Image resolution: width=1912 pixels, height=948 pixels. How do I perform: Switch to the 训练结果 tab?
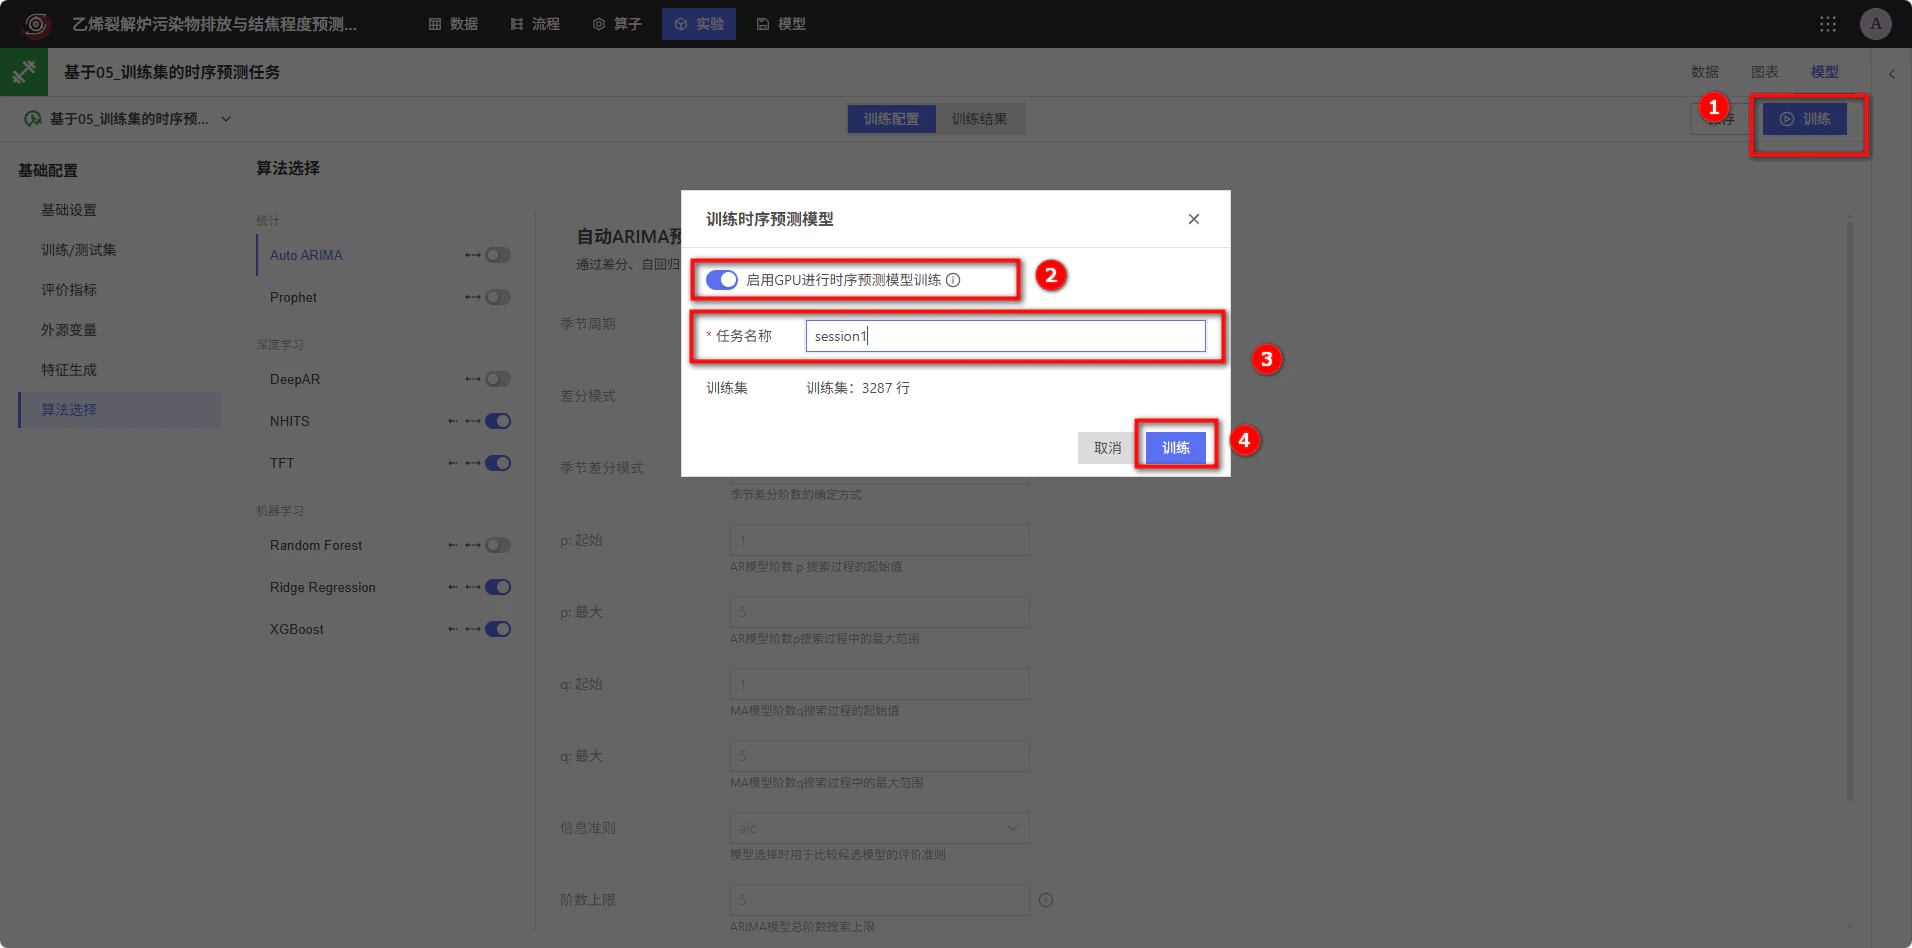click(x=979, y=119)
